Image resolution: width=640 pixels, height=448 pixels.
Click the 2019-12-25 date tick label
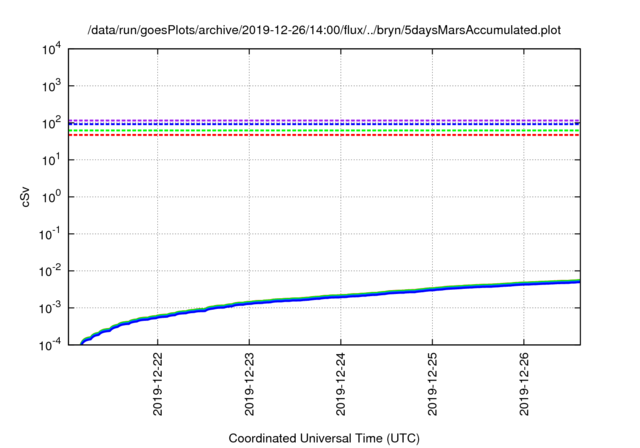coord(432,384)
